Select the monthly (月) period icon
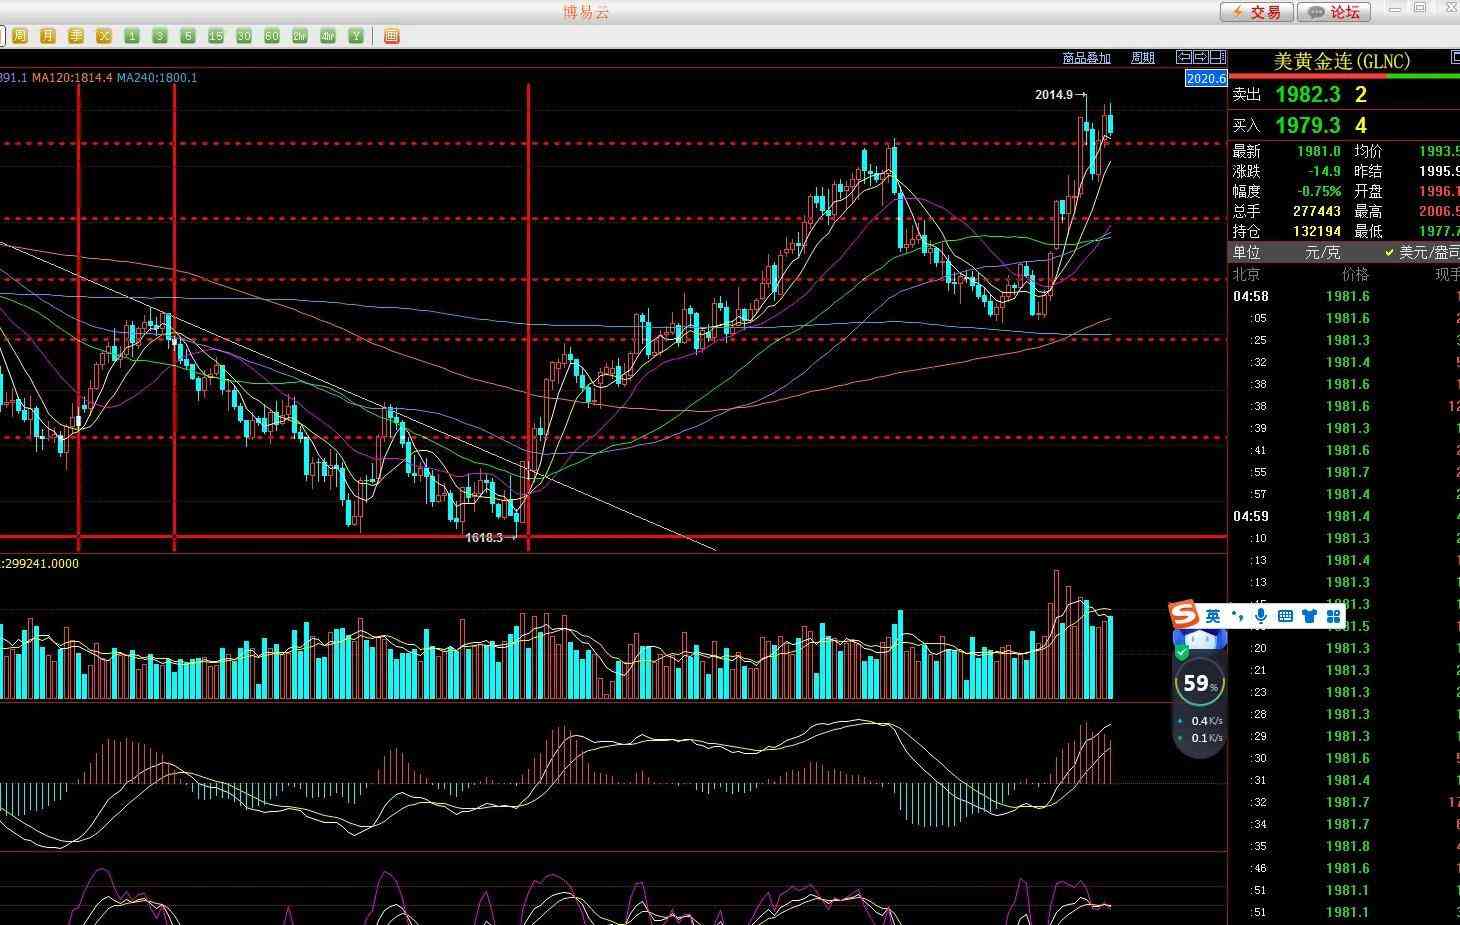 tap(47, 36)
